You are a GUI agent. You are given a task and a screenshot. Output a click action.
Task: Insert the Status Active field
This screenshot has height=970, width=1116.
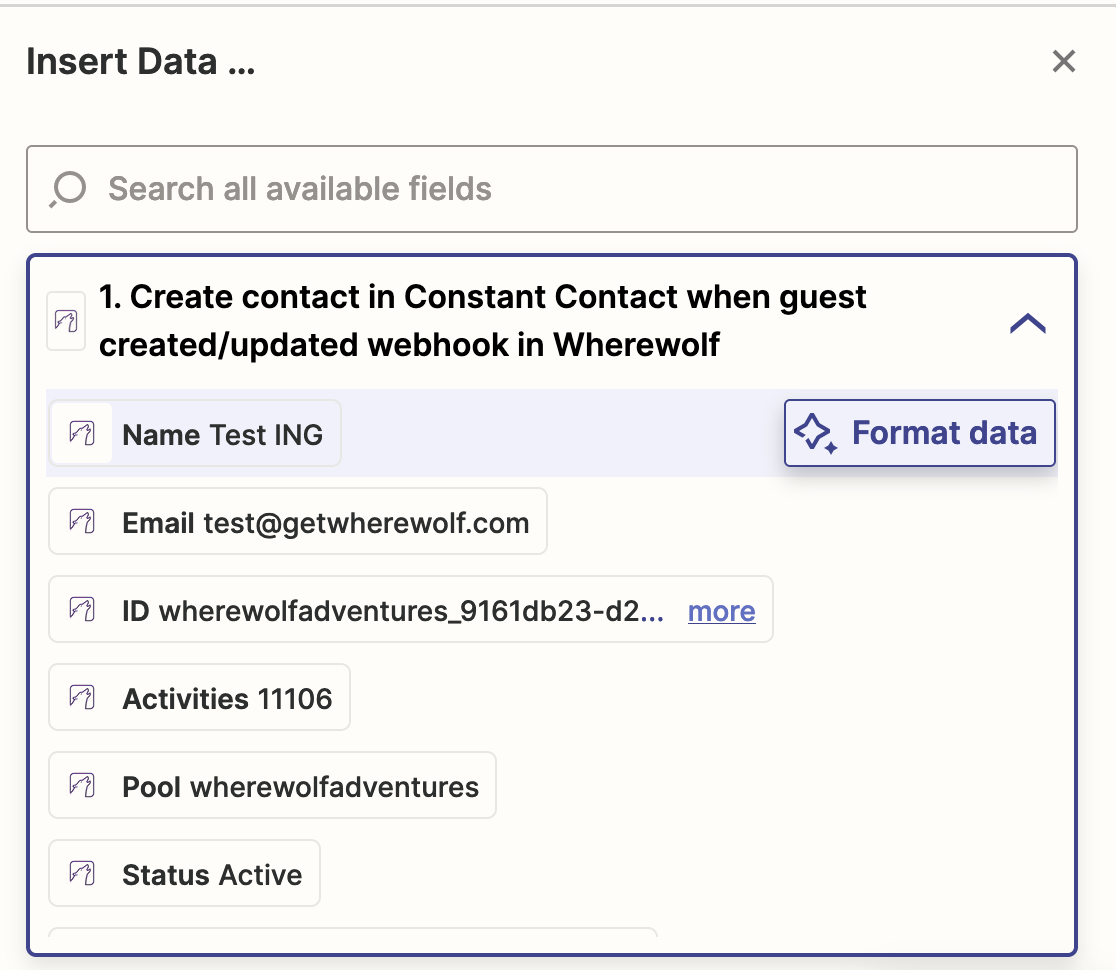pyautogui.click(x=184, y=874)
